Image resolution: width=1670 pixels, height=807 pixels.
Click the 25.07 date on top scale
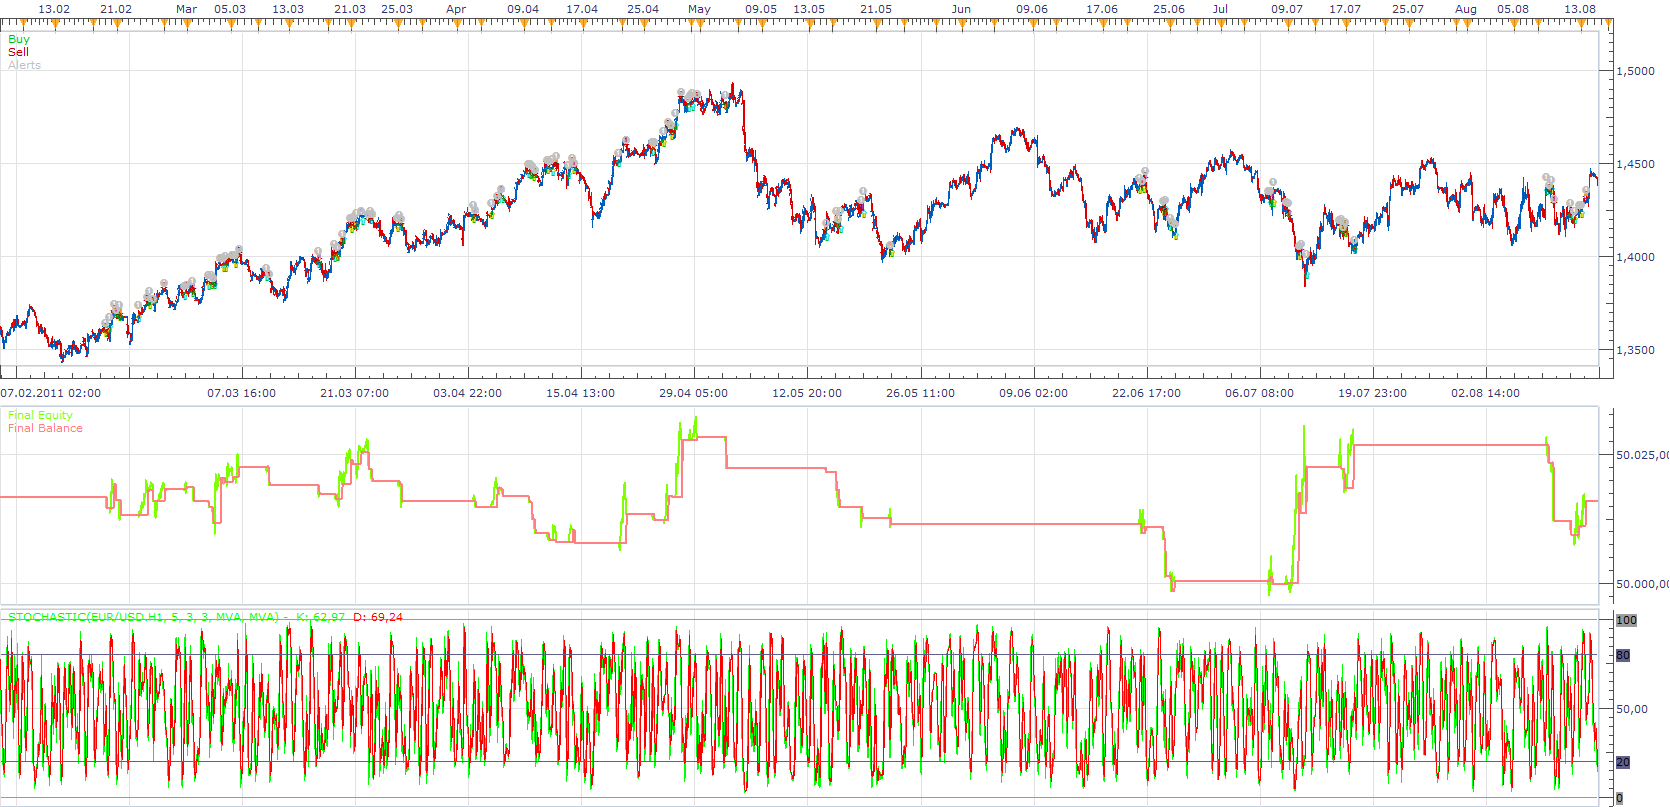tap(1408, 9)
